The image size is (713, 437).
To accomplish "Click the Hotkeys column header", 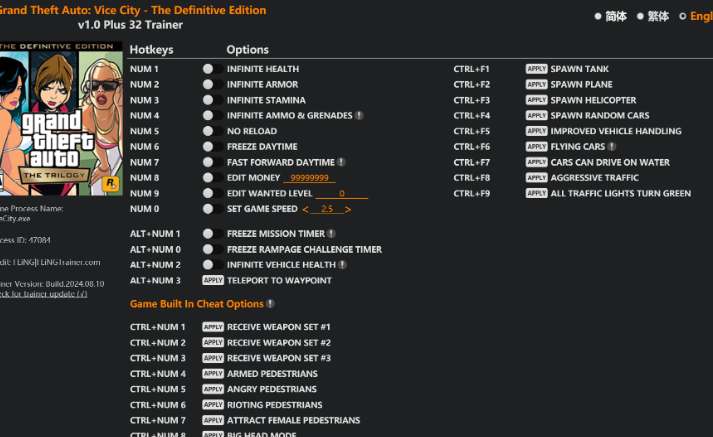I will [x=151, y=50].
